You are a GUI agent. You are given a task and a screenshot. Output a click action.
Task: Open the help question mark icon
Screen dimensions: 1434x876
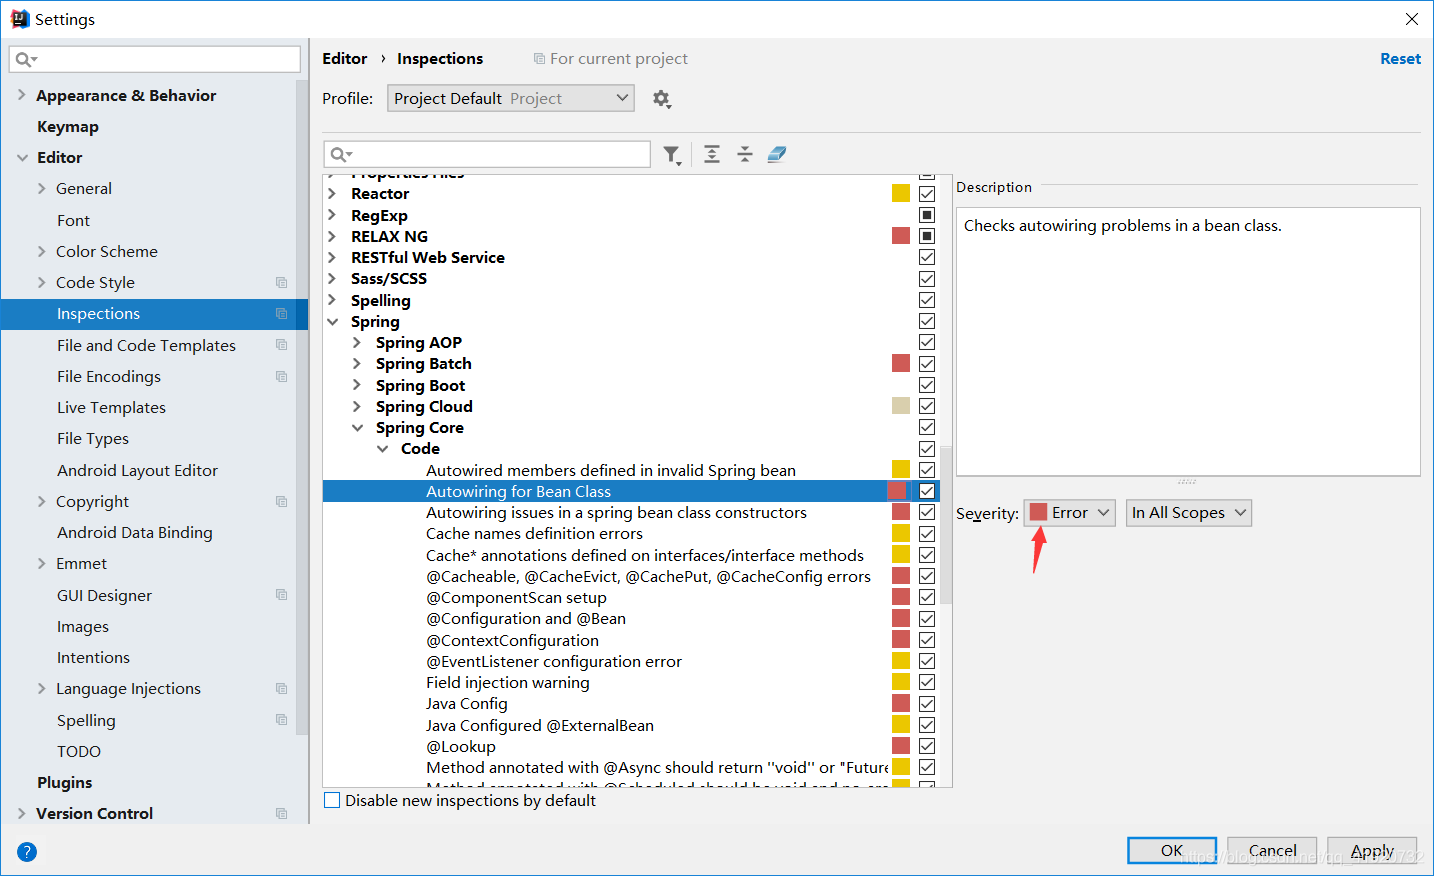click(27, 852)
